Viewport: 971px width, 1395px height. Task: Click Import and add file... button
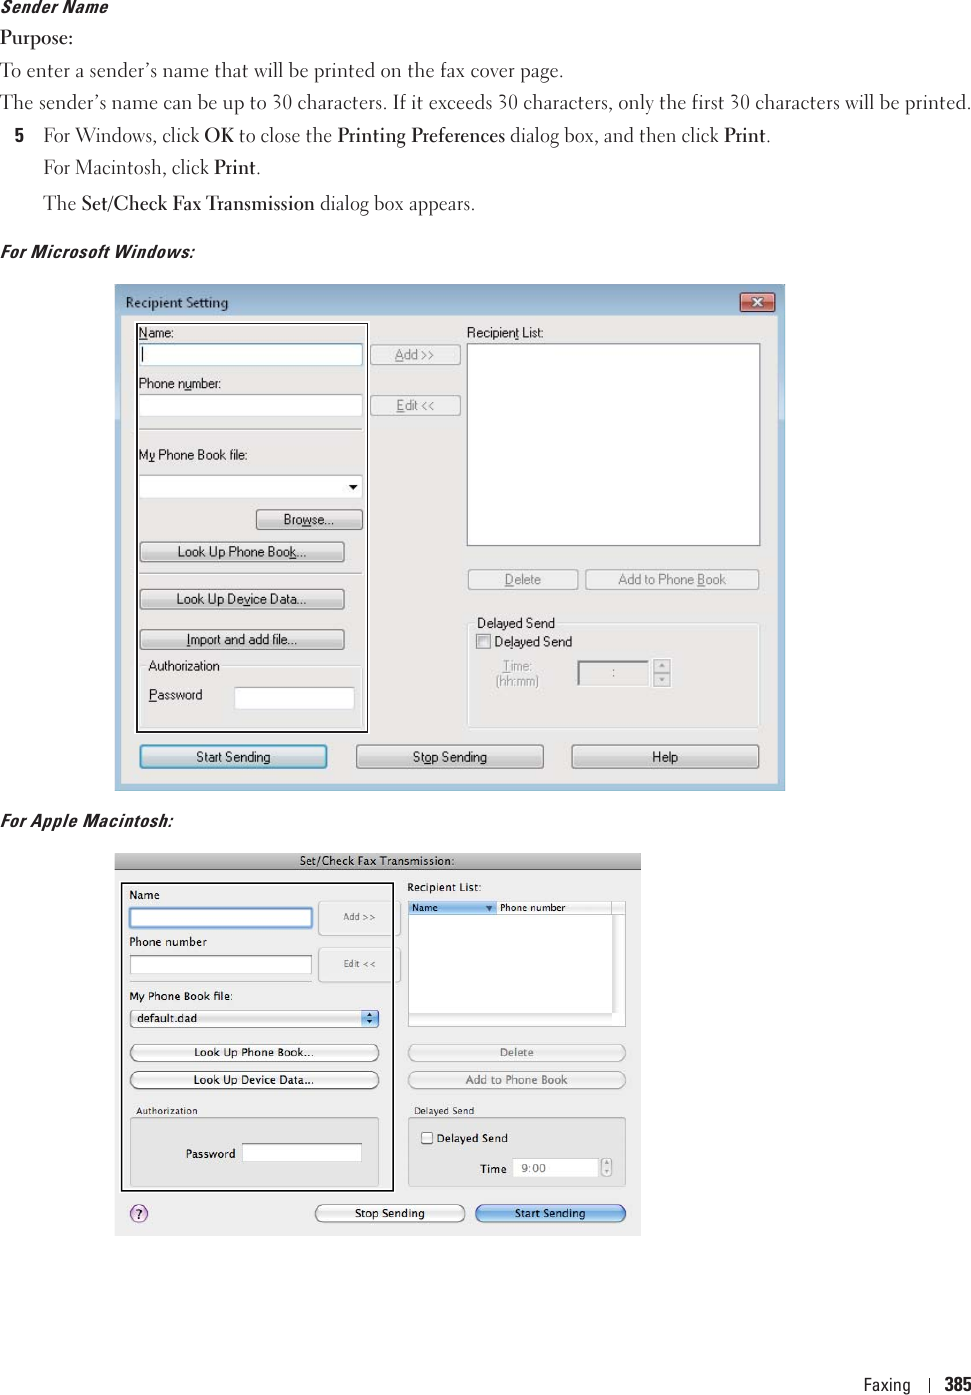coord(242,639)
